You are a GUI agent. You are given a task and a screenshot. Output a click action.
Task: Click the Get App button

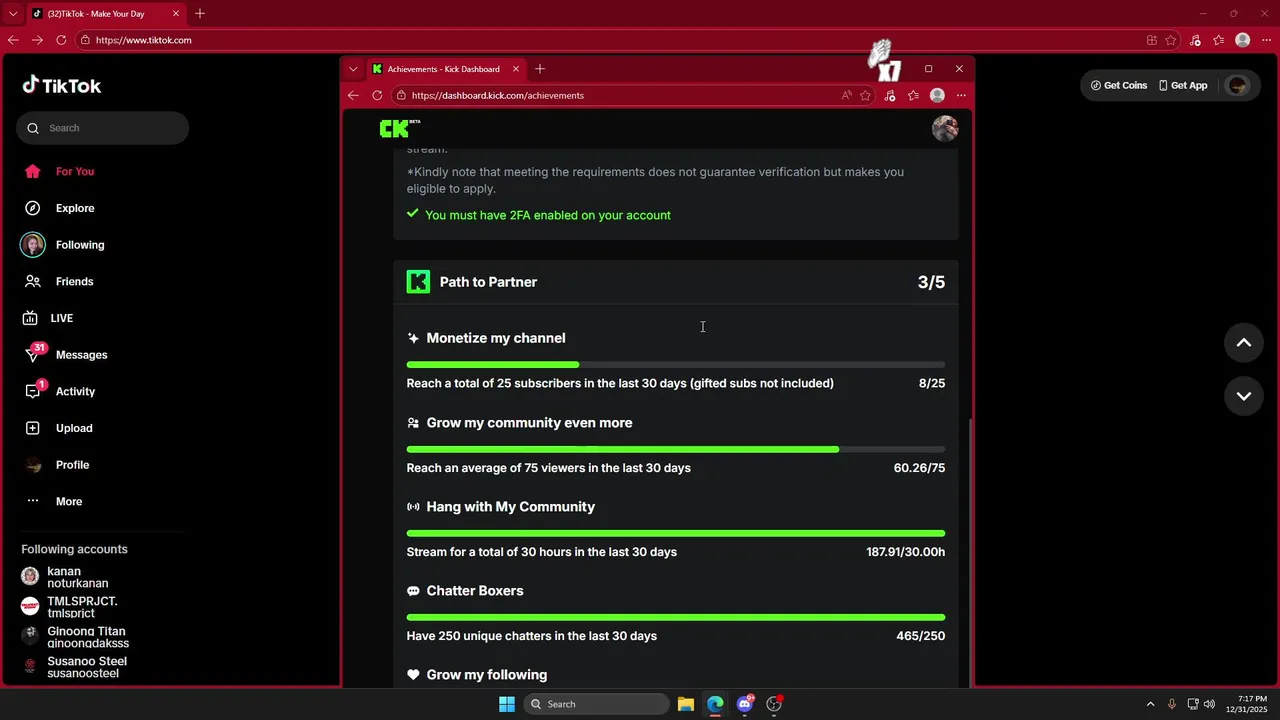(1183, 85)
